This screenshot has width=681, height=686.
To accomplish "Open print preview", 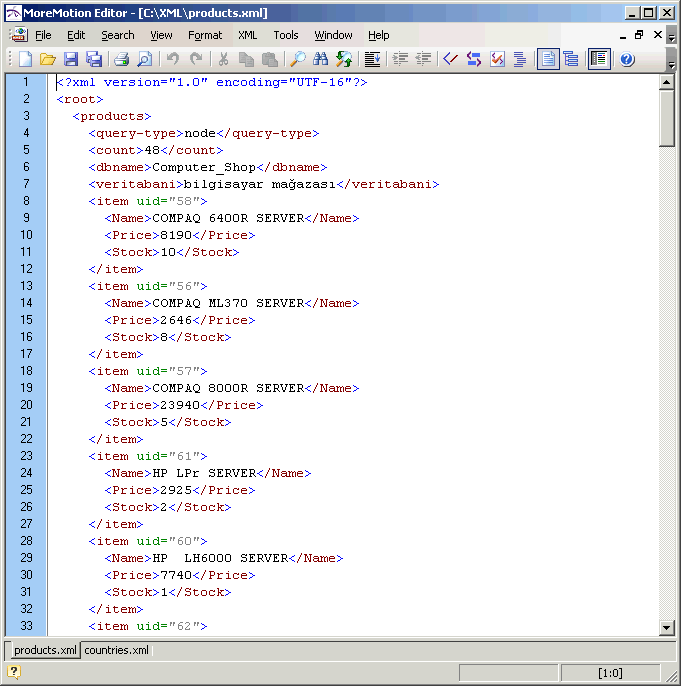I will (x=145, y=59).
